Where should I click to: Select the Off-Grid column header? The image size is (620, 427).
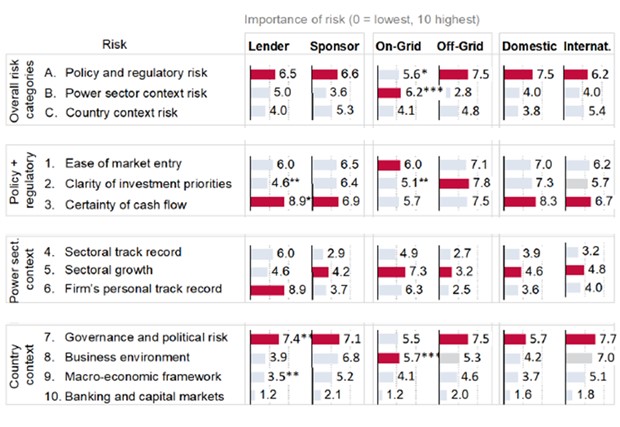coord(459,46)
